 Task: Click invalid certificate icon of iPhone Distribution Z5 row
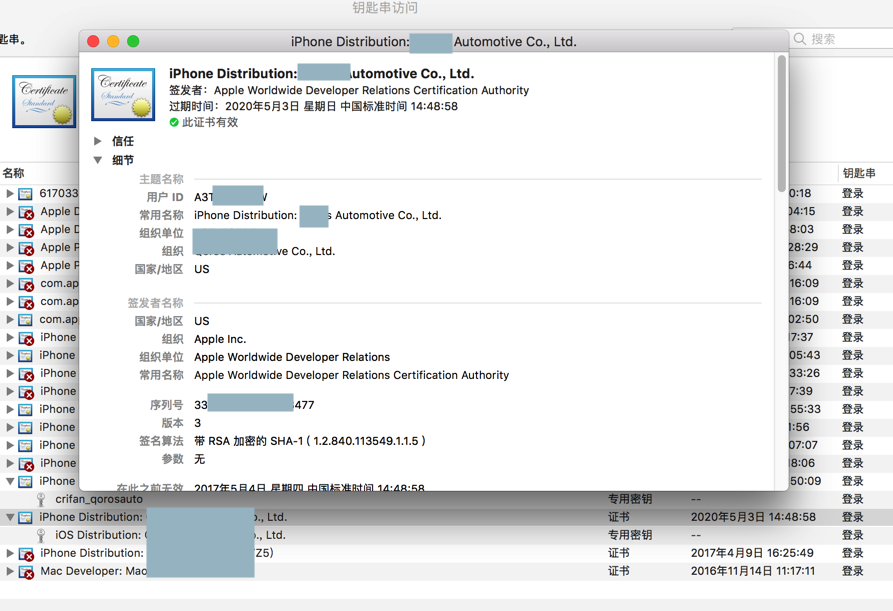tap(26, 553)
